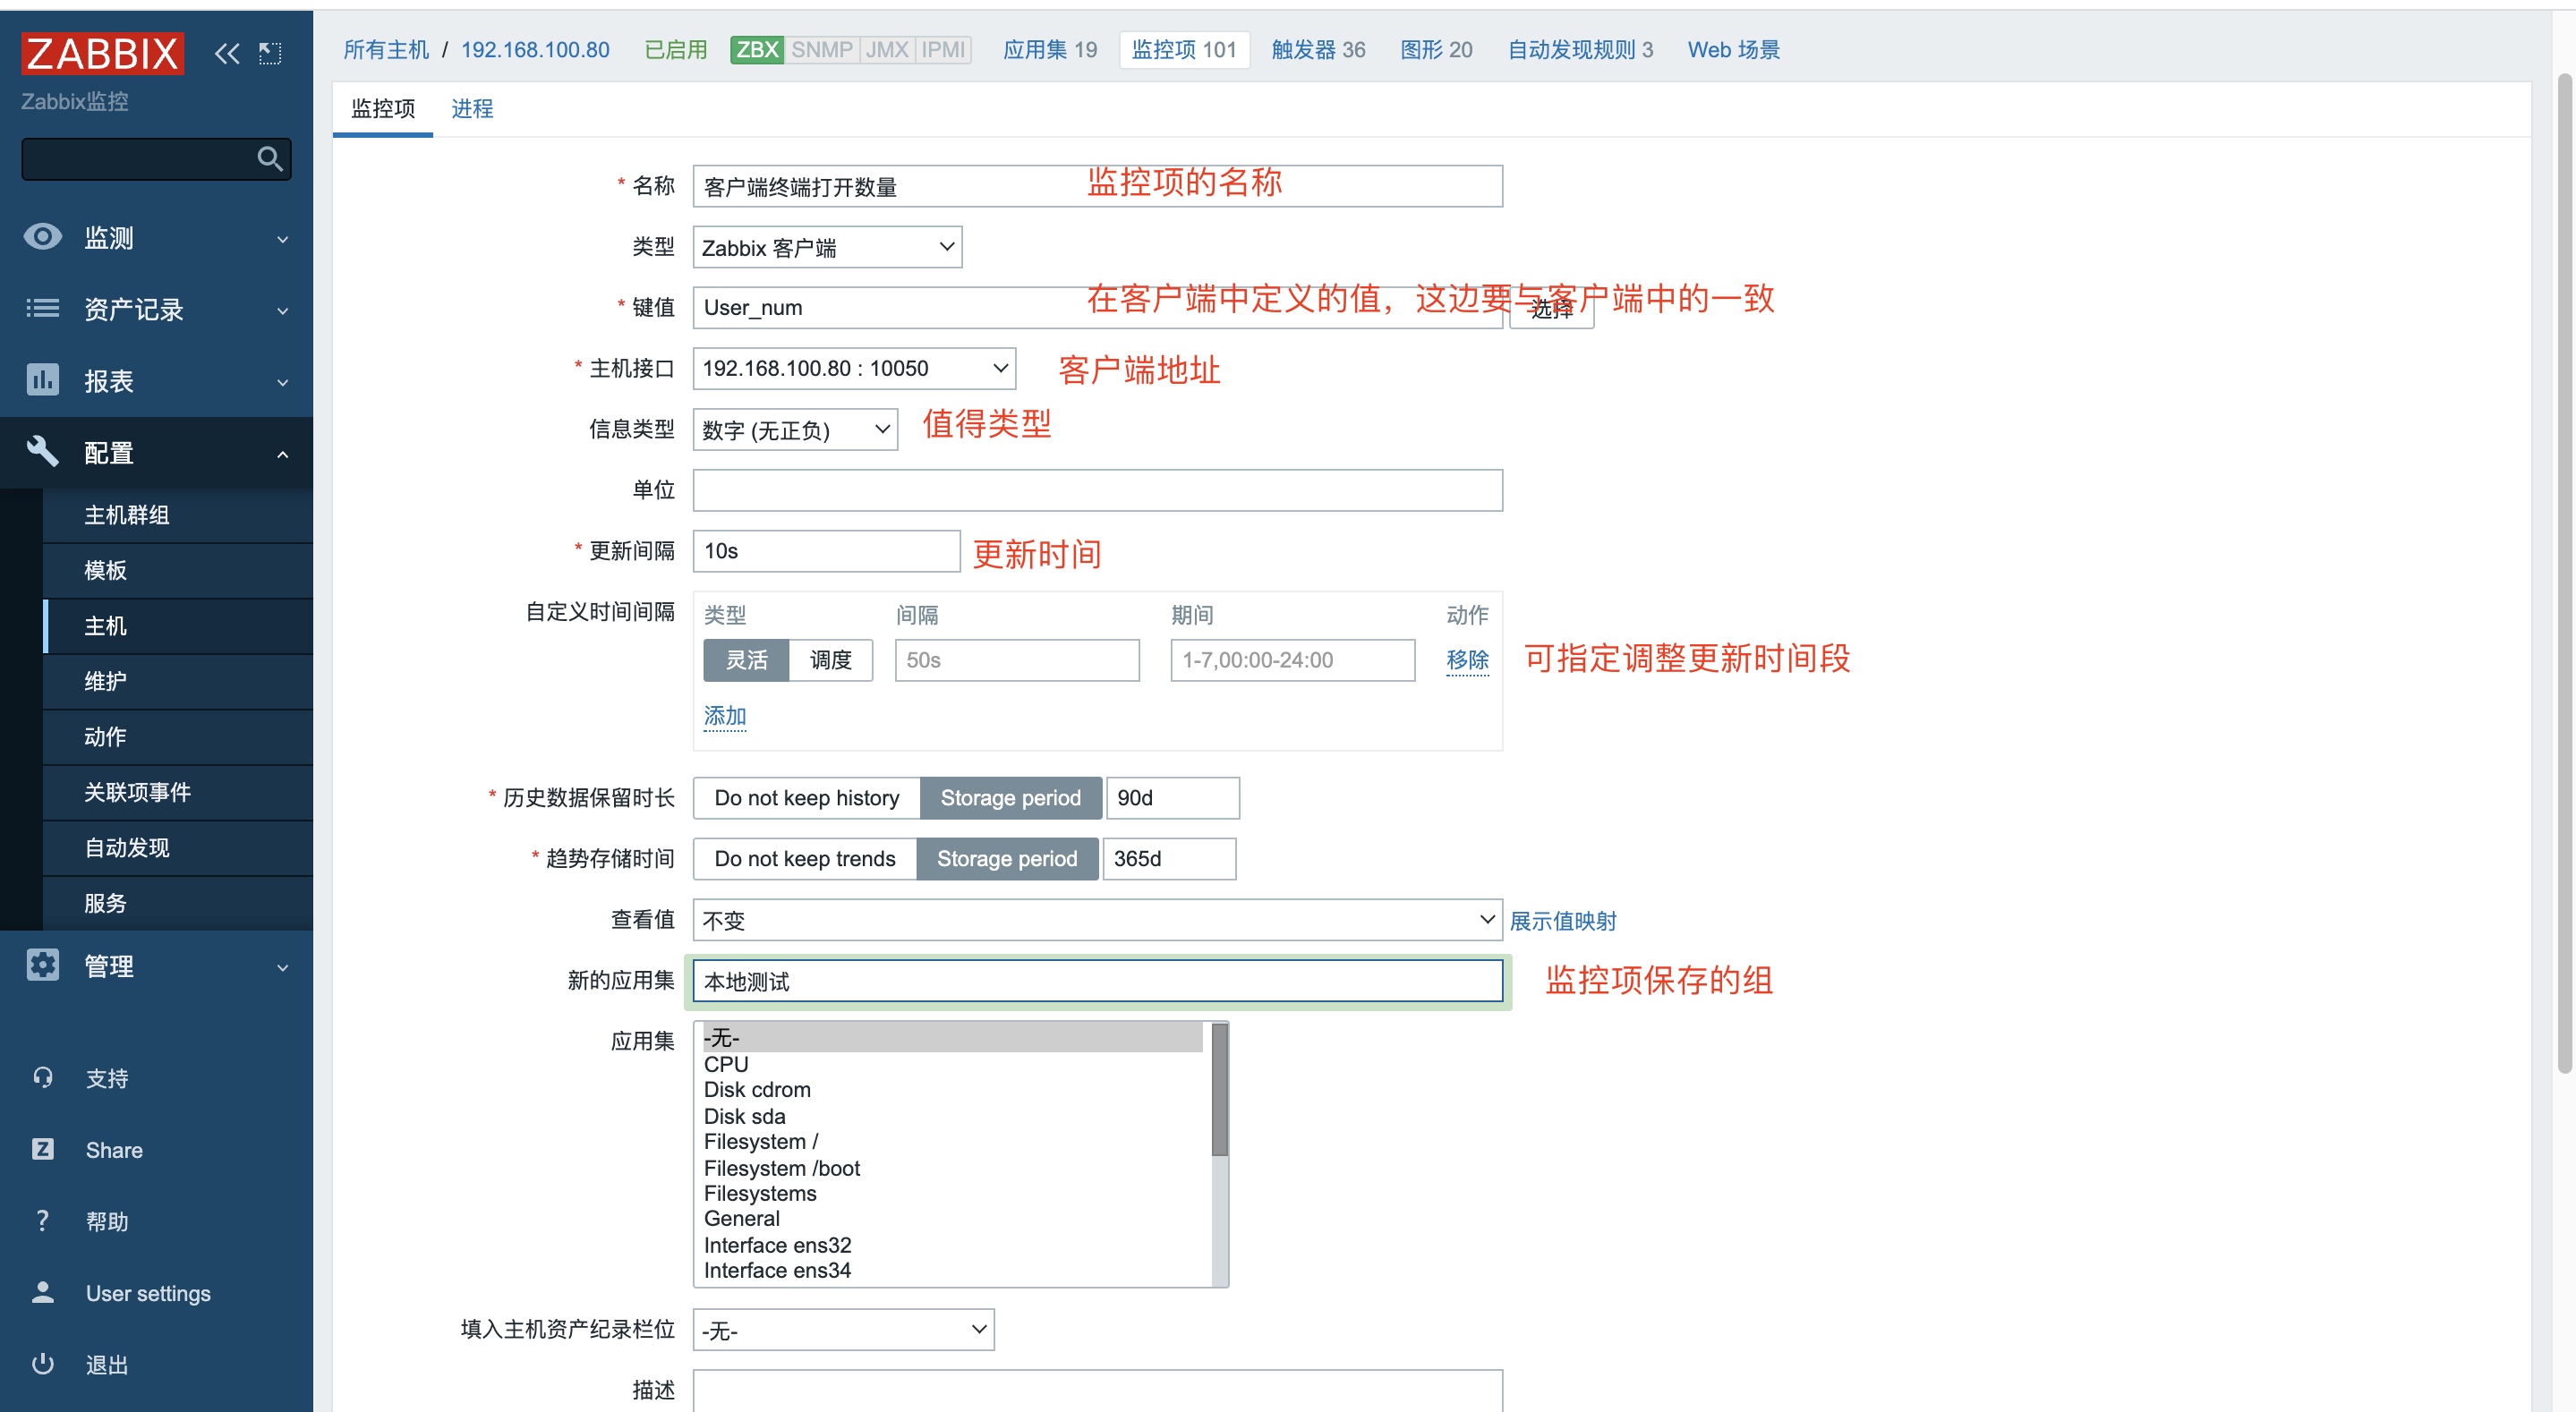The height and width of the screenshot is (1412, 2576).
Task: Click the 配置 configuration wrench icon
Action: coord(42,452)
